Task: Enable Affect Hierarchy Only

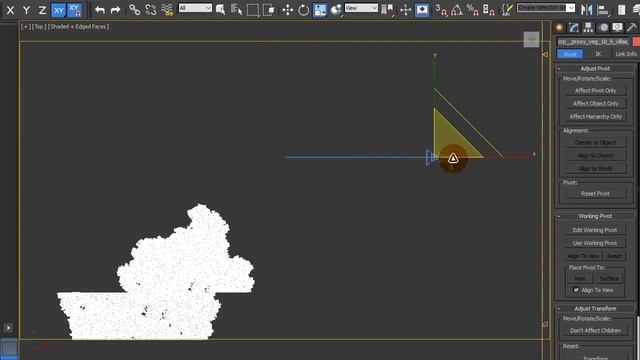Action: tap(596, 117)
